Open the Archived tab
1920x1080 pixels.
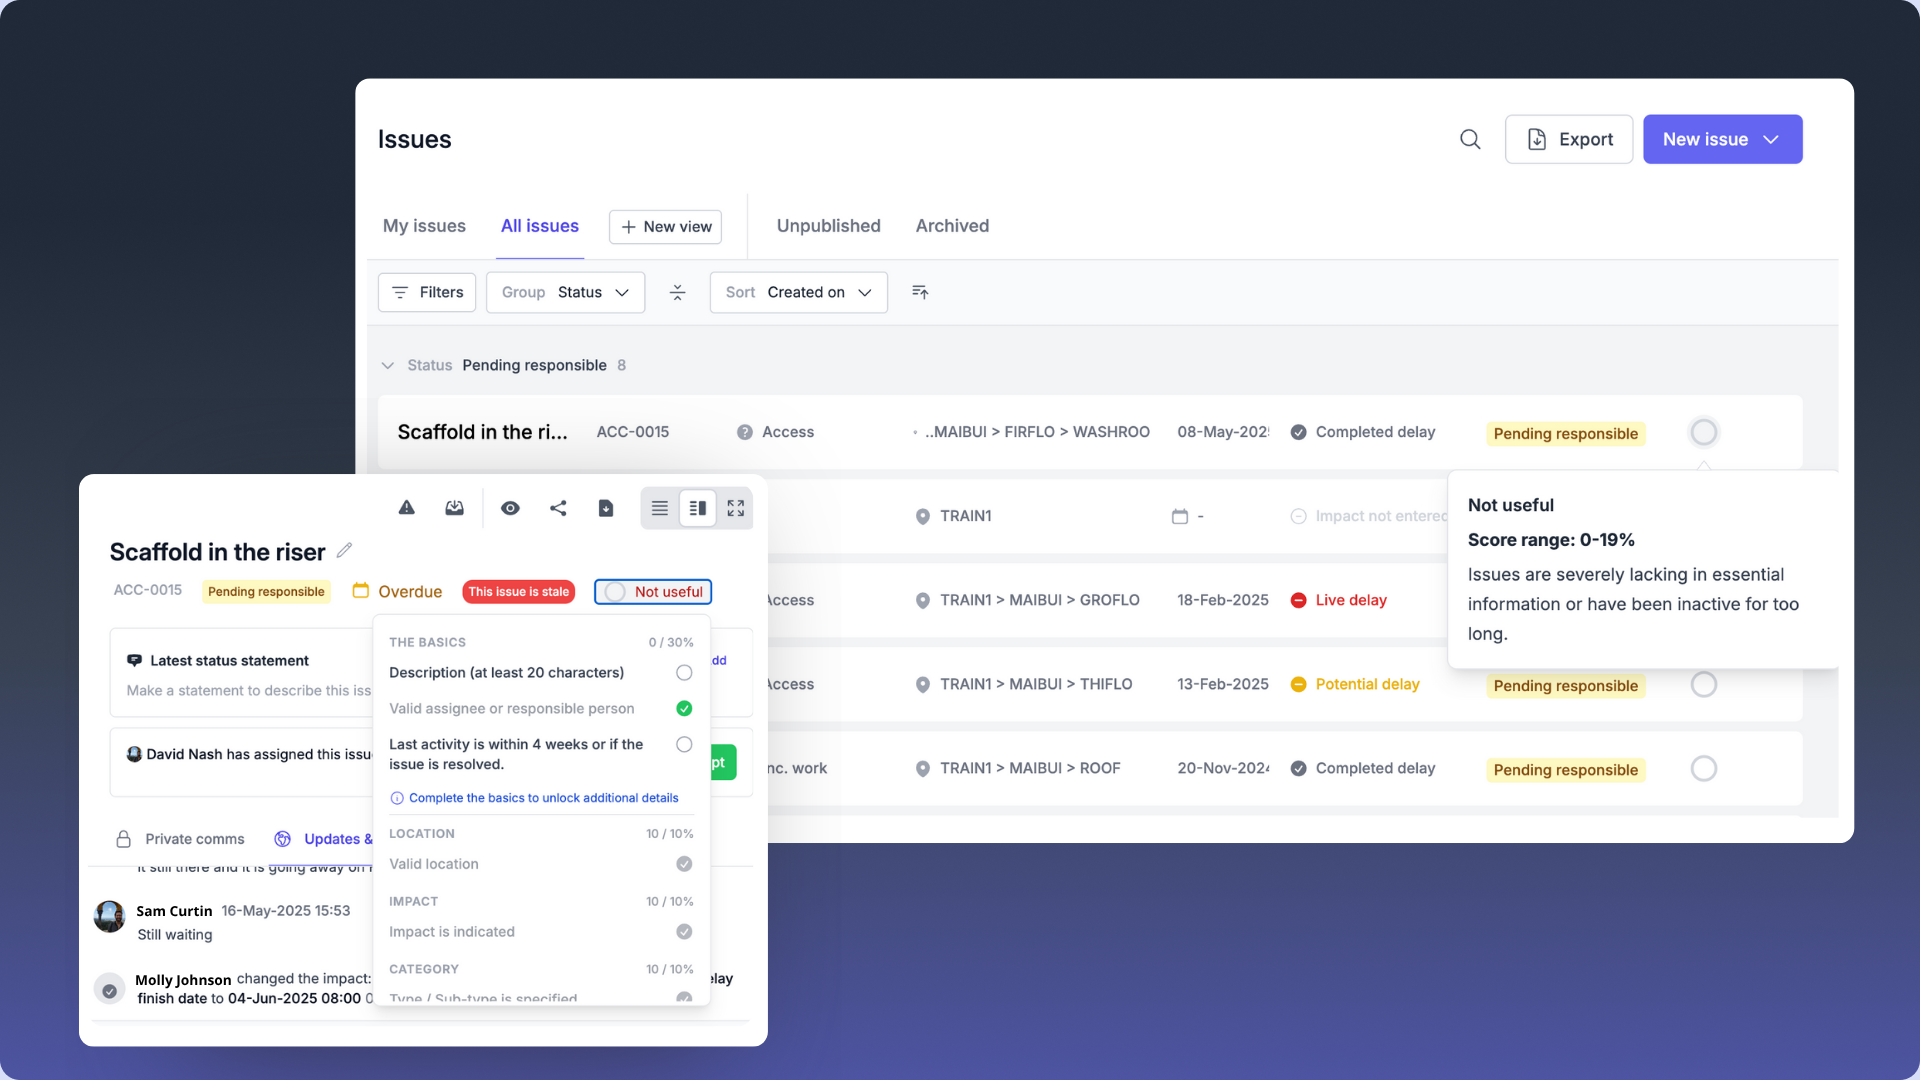[x=952, y=226]
